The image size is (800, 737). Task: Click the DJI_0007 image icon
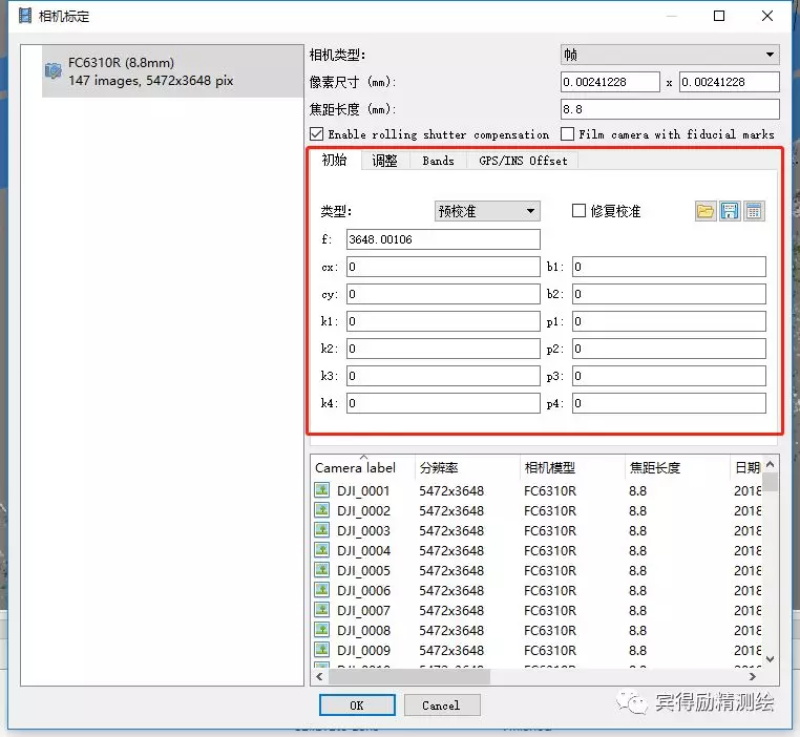[322, 611]
